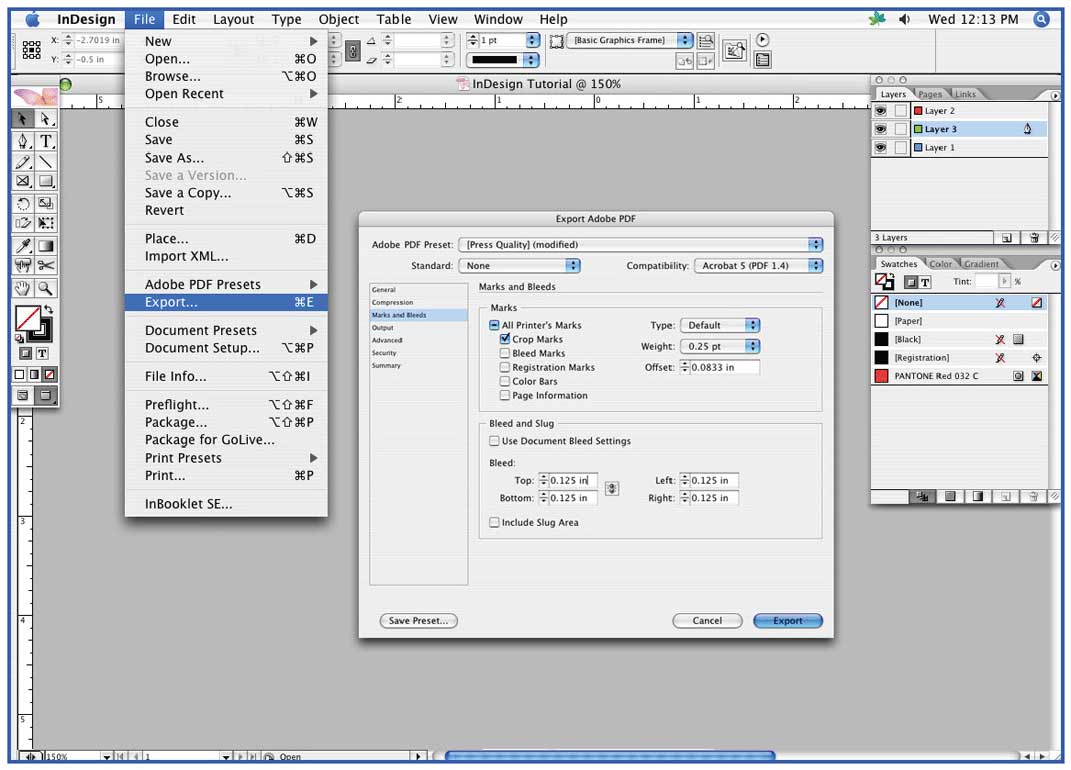Enable the Color Bars checkbox
The width and height of the screenshot is (1071, 770).
505,381
